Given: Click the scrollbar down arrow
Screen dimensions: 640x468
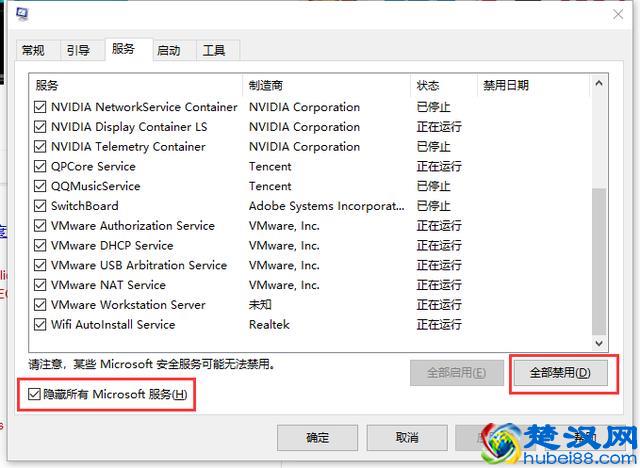Looking at the screenshot, I should coord(599,343).
